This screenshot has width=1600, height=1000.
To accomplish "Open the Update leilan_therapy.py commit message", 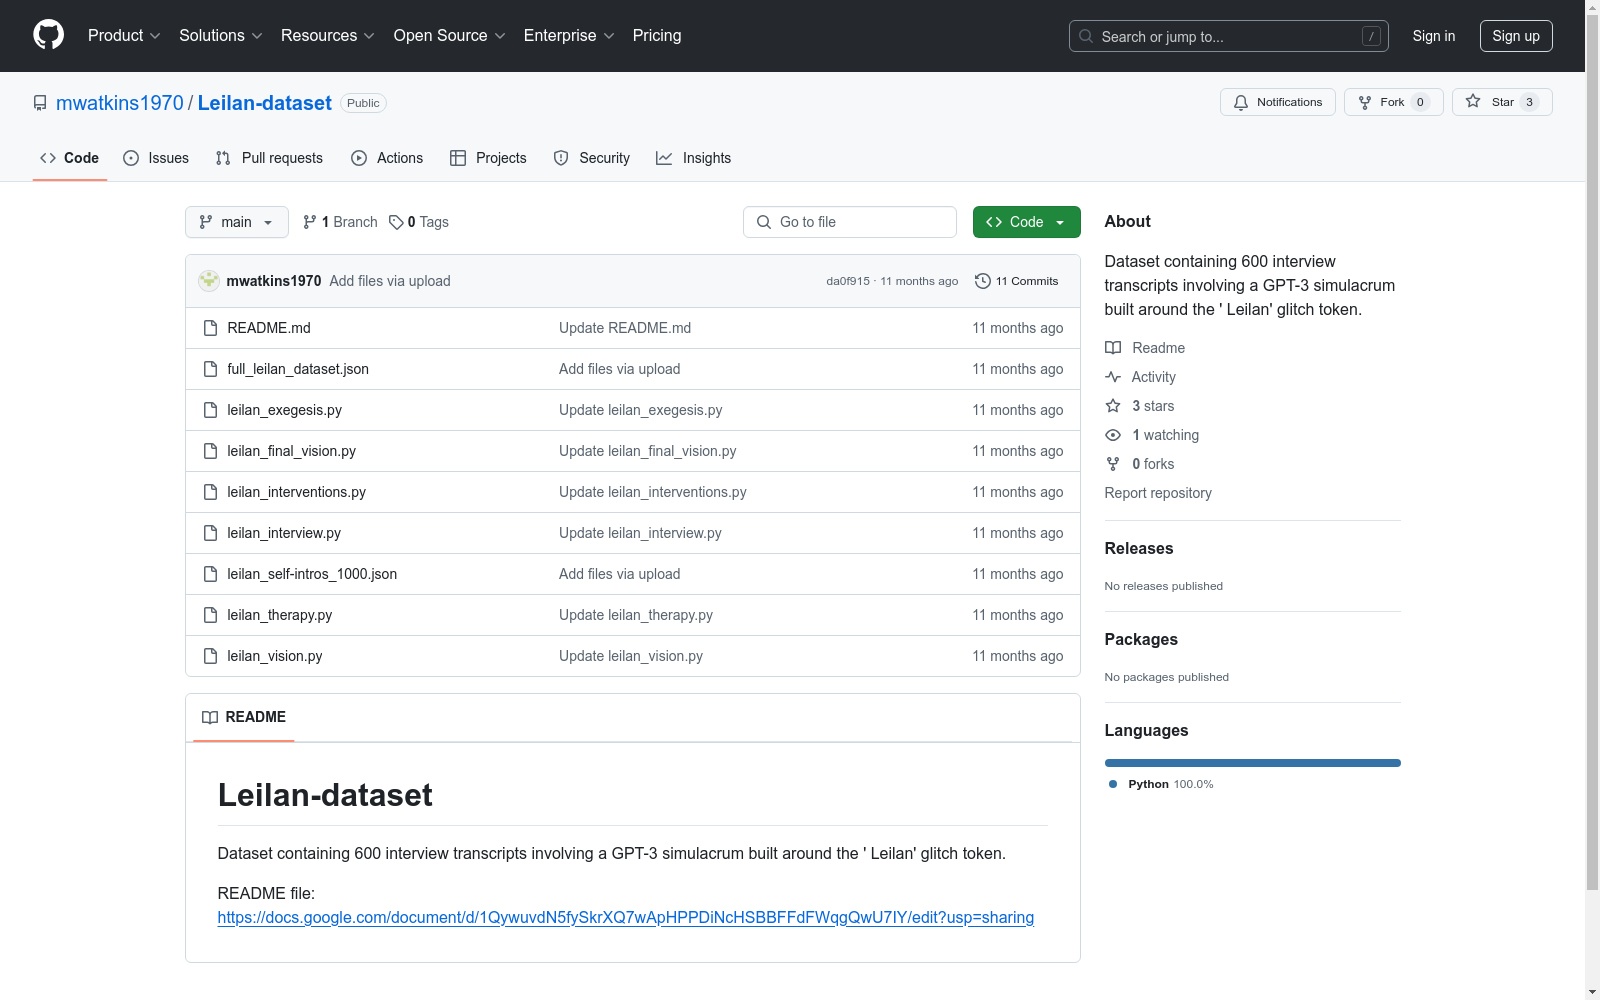I will pyautogui.click(x=636, y=615).
